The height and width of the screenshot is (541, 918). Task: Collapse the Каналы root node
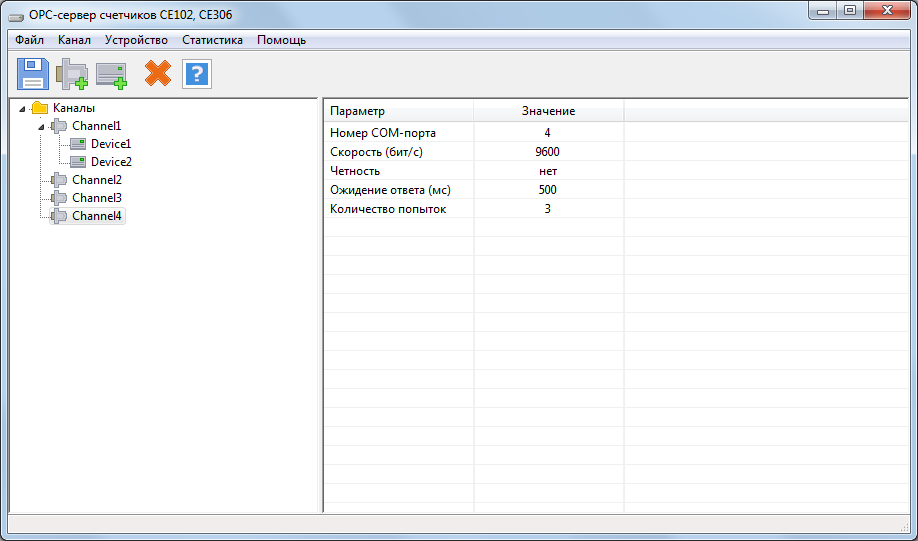[x=22, y=109]
